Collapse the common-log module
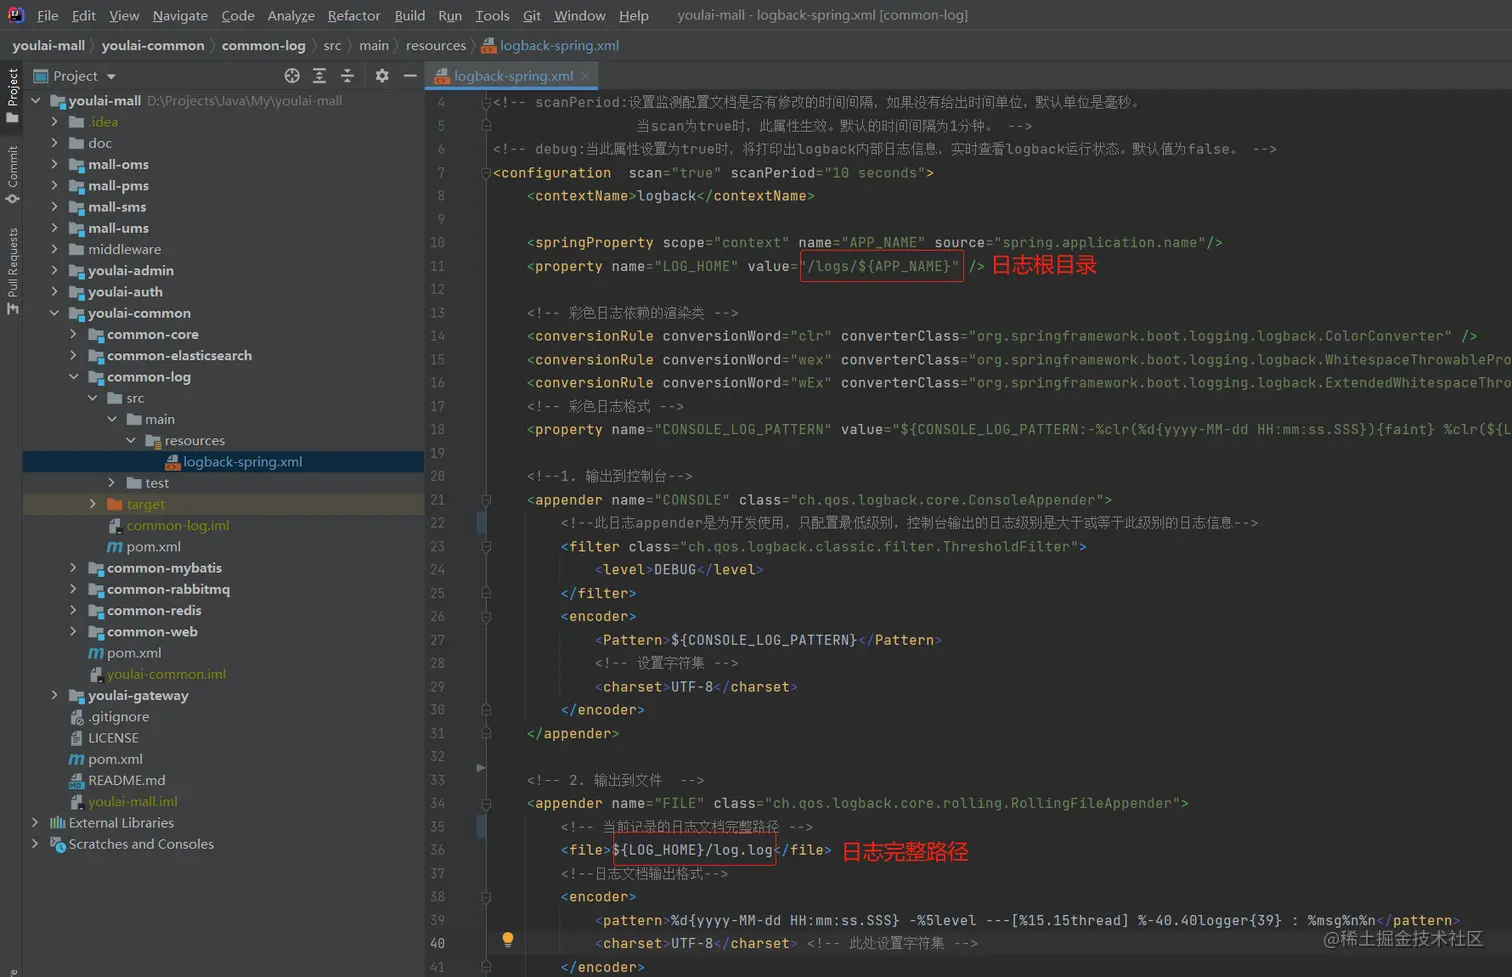The height and width of the screenshot is (977, 1512). [74, 377]
